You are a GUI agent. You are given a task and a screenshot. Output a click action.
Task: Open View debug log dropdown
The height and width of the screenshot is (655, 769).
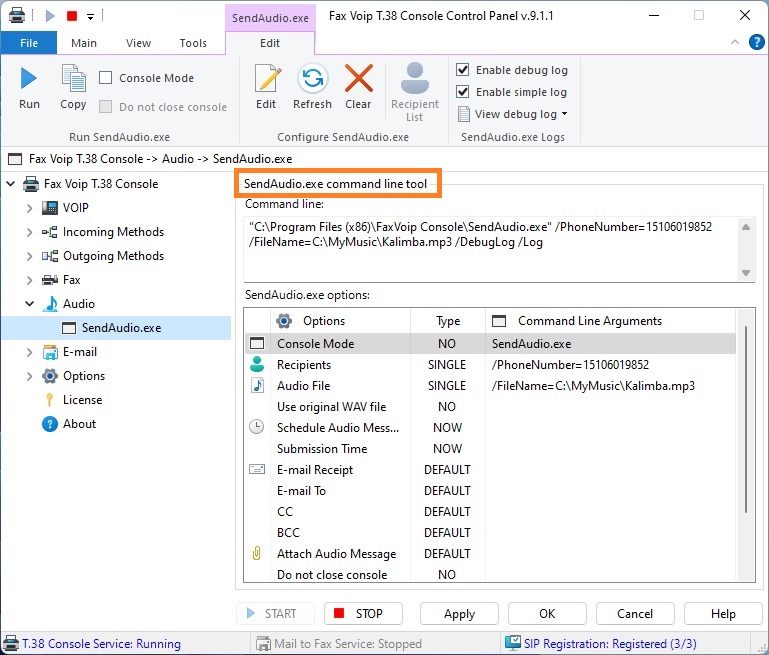[x=513, y=114]
